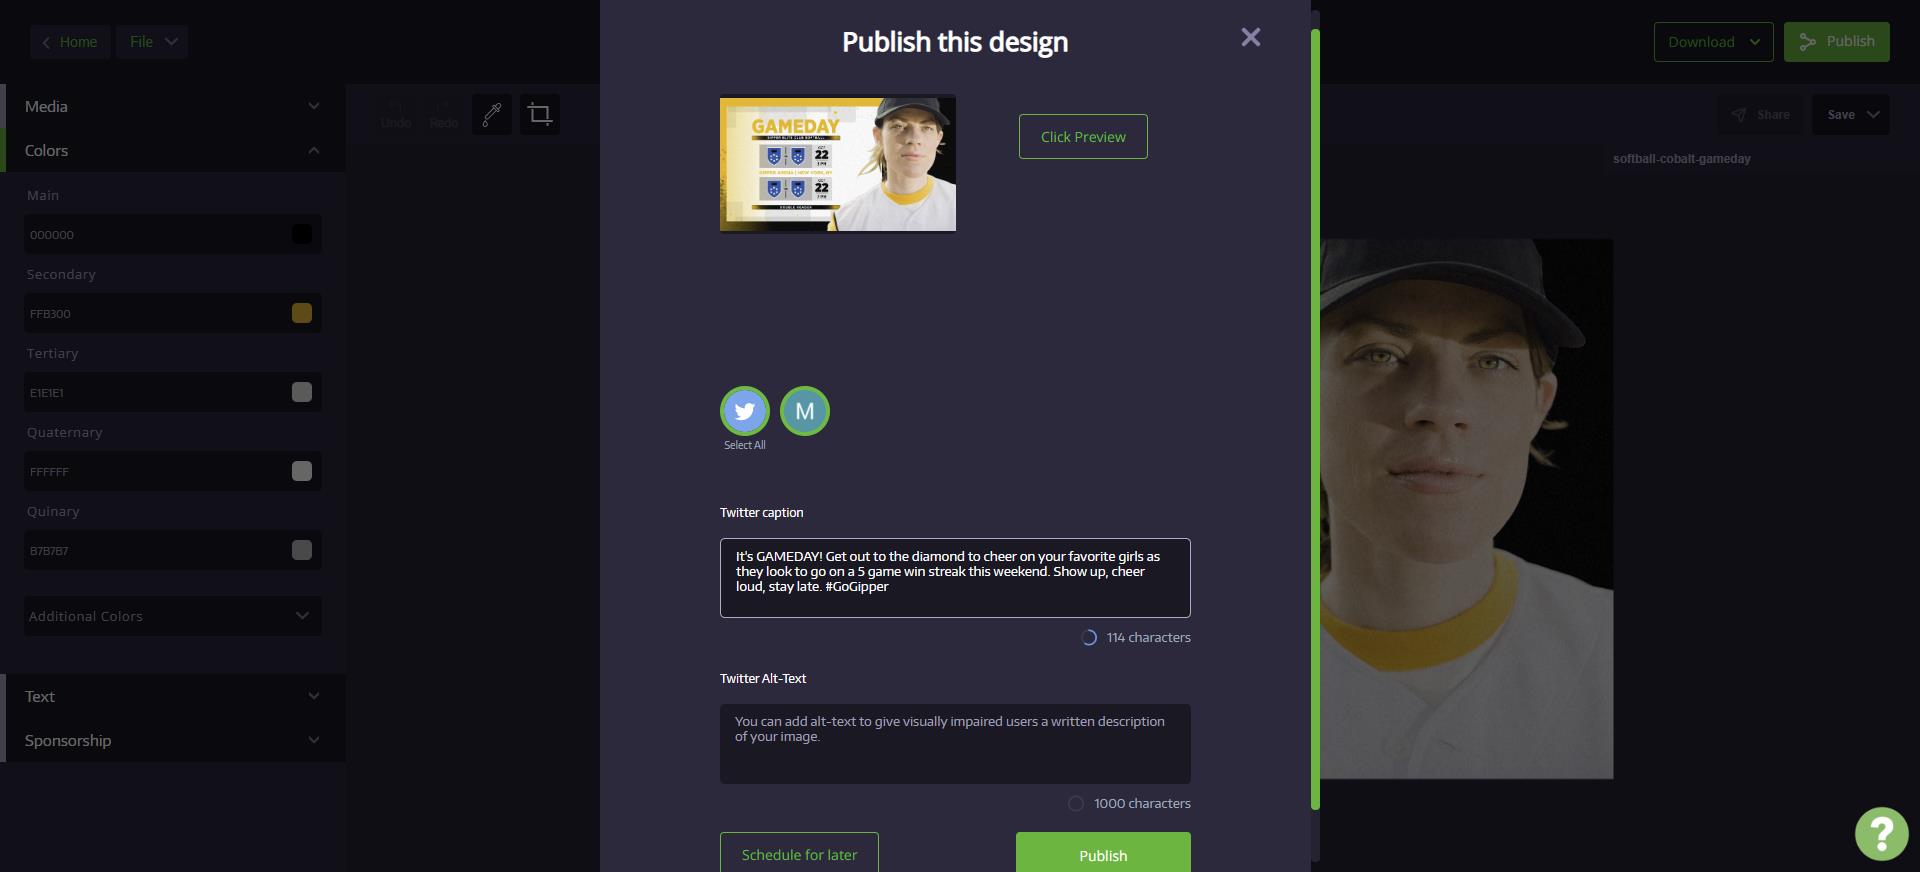Toggle the Twitter account selection
The image size is (1920, 872).
745,411
